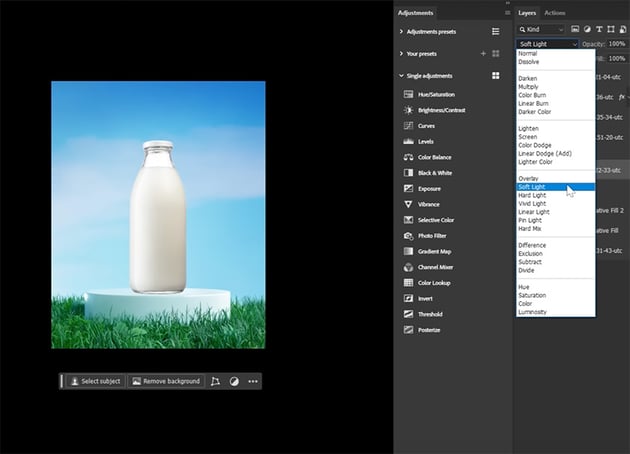The image size is (630, 454).
Task: Add a new preset with plus icon
Action: pos(483,53)
